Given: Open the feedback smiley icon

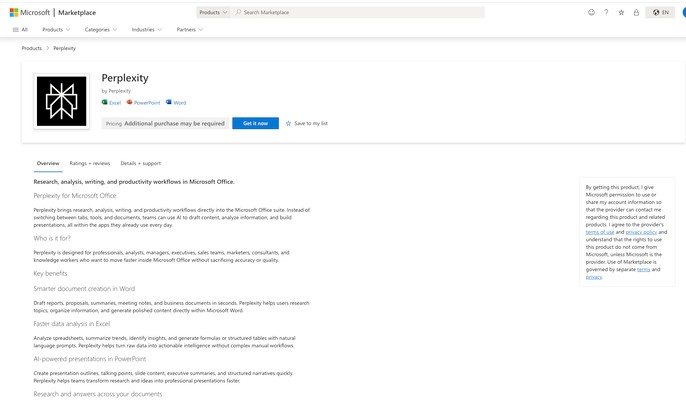Looking at the screenshot, I should 591,12.
